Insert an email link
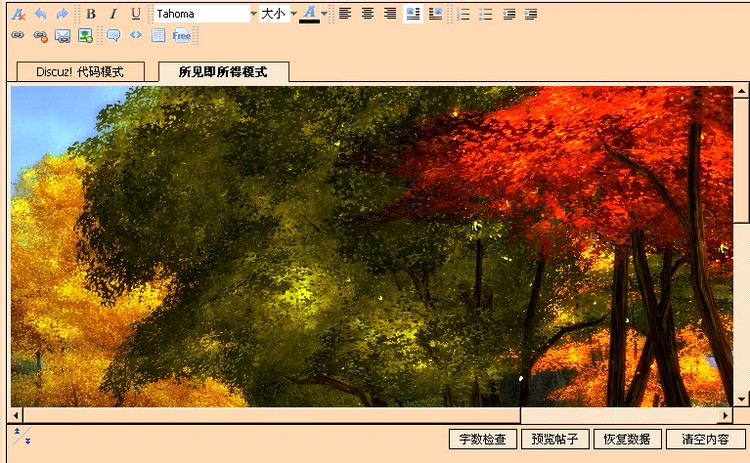This screenshot has height=463, width=750. tap(63, 36)
